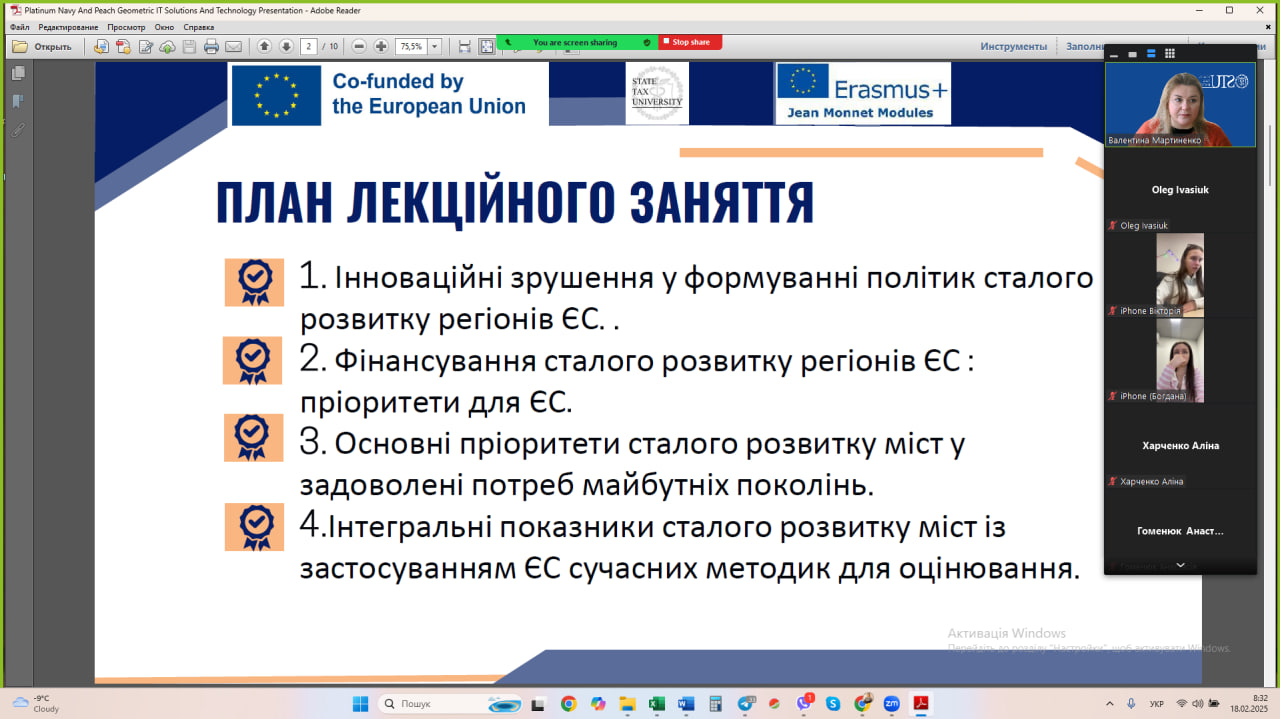1280x719 pixels.
Task: Select the Харченко Аліна participant tile
Action: coord(1180,446)
